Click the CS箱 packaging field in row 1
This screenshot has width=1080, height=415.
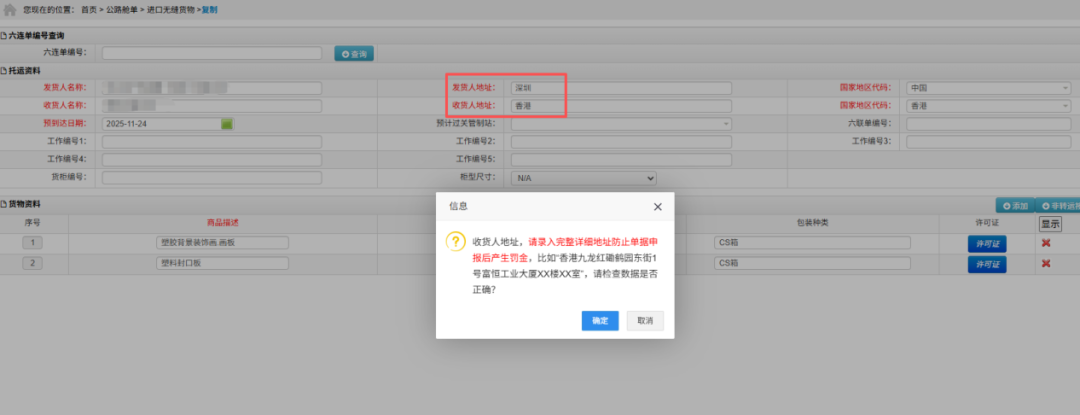812,243
